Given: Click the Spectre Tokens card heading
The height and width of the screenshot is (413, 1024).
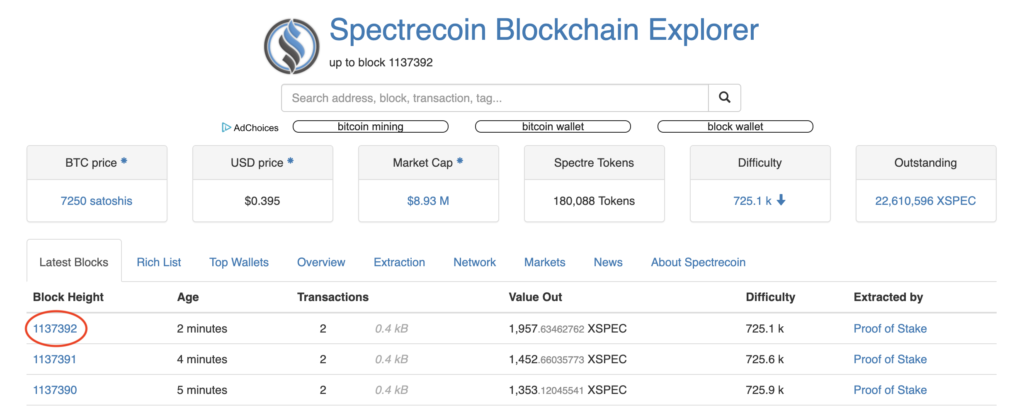Looking at the screenshot, I should coord(594,163).
